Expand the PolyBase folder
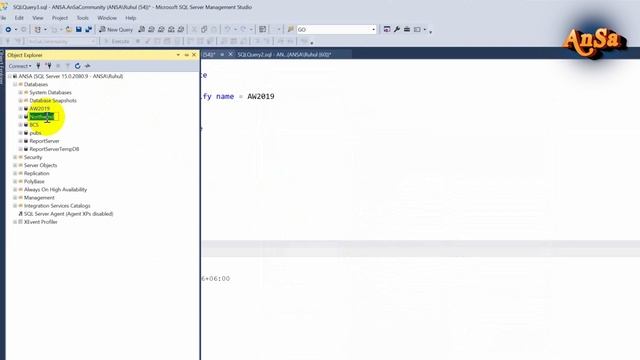Screen dimensions: 640x360 pos(15,182)
